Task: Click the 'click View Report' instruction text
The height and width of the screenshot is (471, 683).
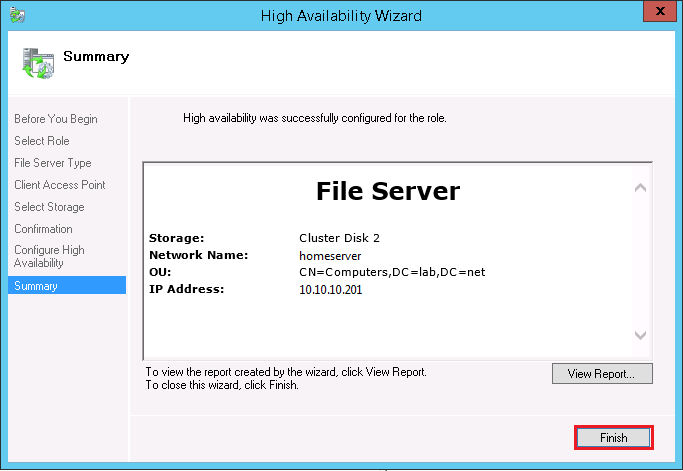Action: [286, 372]
